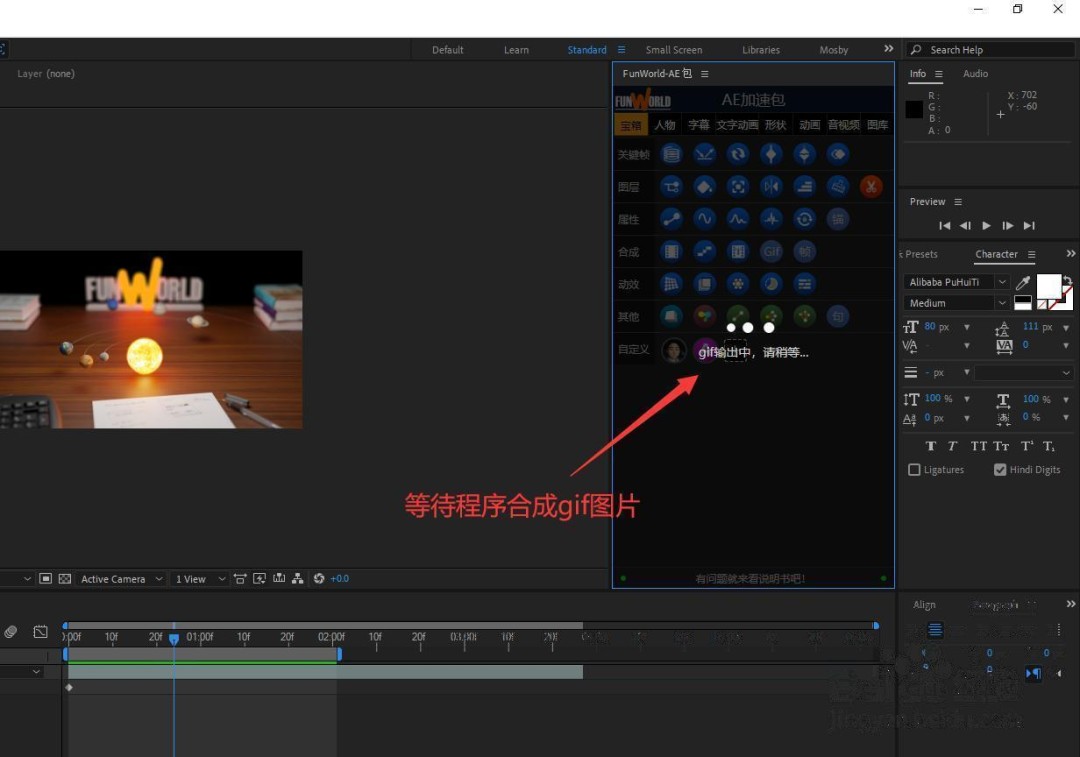Select the 人物 tab in FunWorld panel
Viewport: 1080px width, 757px height.
(x=665, y=125)
